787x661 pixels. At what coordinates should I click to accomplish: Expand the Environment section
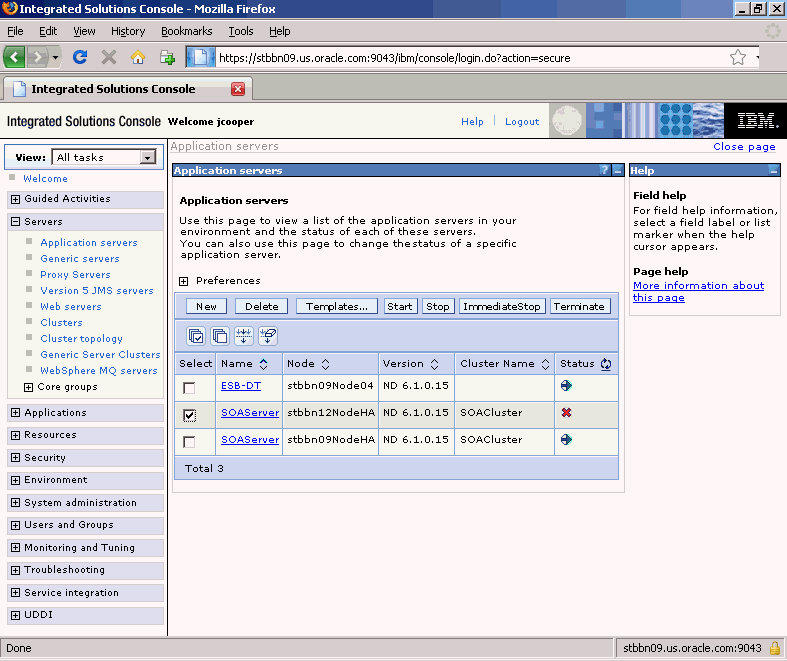16,480
